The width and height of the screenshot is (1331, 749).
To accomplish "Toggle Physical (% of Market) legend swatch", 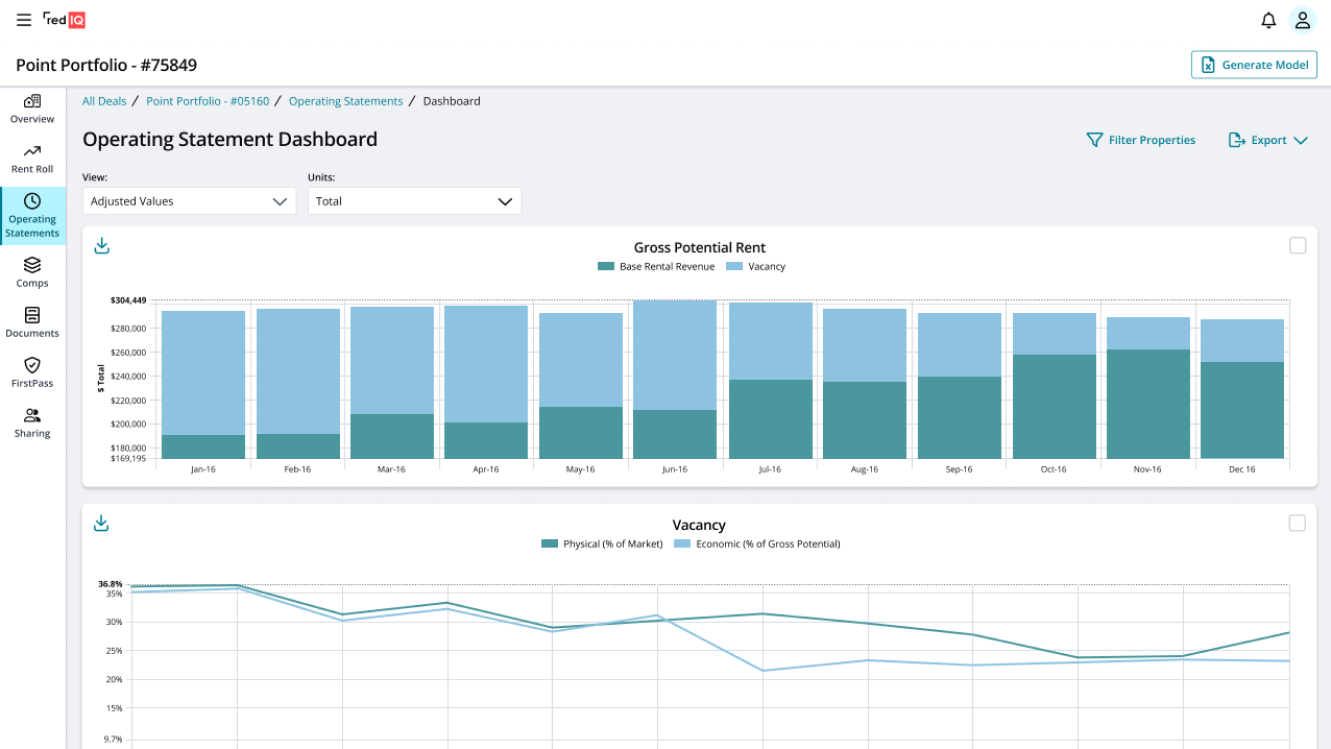I will [x=549, y=544].
